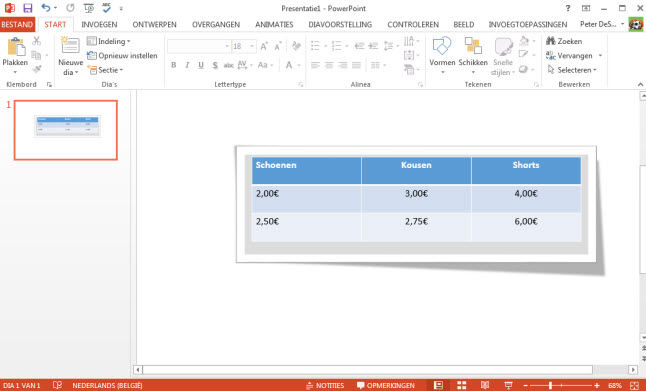Screen dimensions: 646x391
Task: Open the Vormen shapes gallery
Action: coord(442,56)
